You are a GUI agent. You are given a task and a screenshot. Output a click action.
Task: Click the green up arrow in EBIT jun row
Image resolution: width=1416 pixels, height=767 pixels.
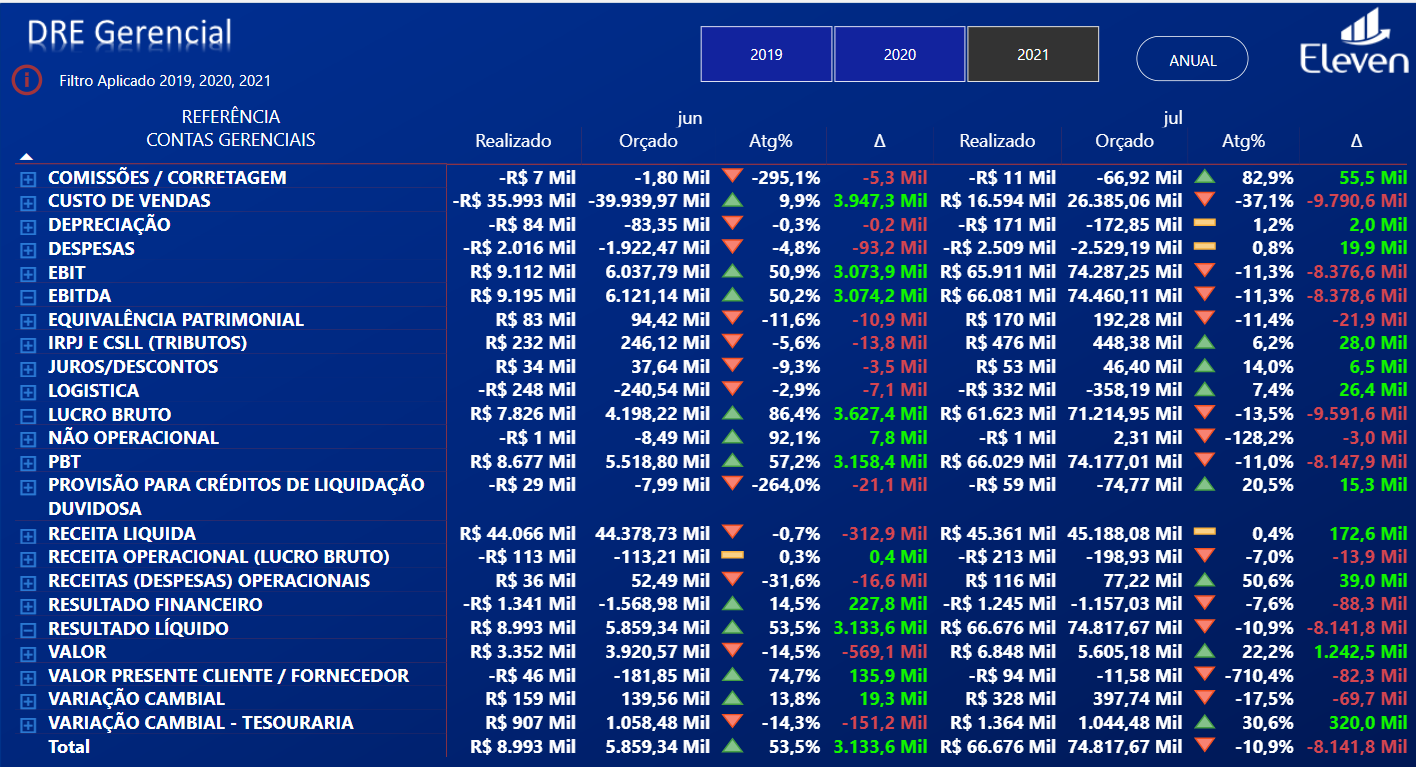pos(732,271)
